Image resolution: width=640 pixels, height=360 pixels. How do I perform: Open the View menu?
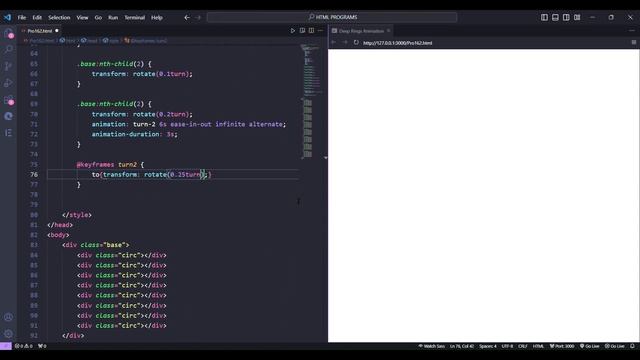coord(82,18)
